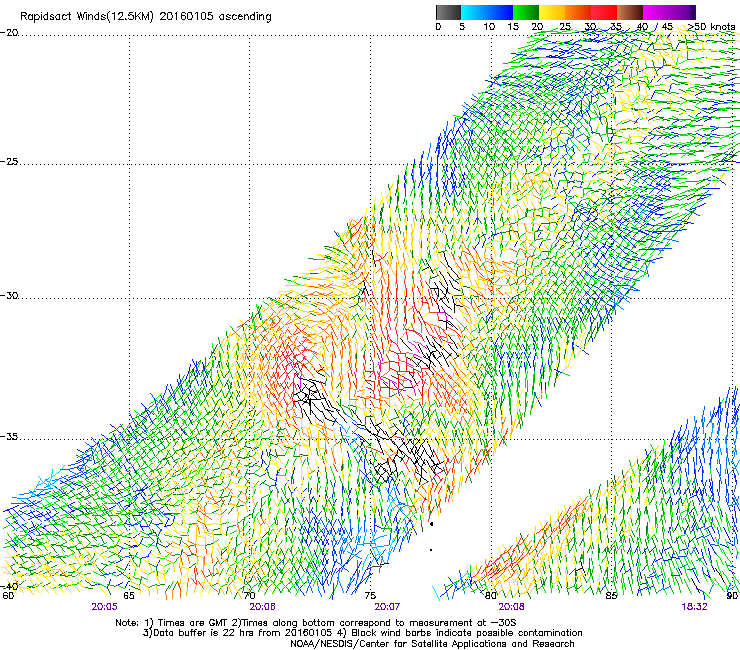Click the legend scale label "25"
This screenshot has width=740, height=650.
pos(565,27)
